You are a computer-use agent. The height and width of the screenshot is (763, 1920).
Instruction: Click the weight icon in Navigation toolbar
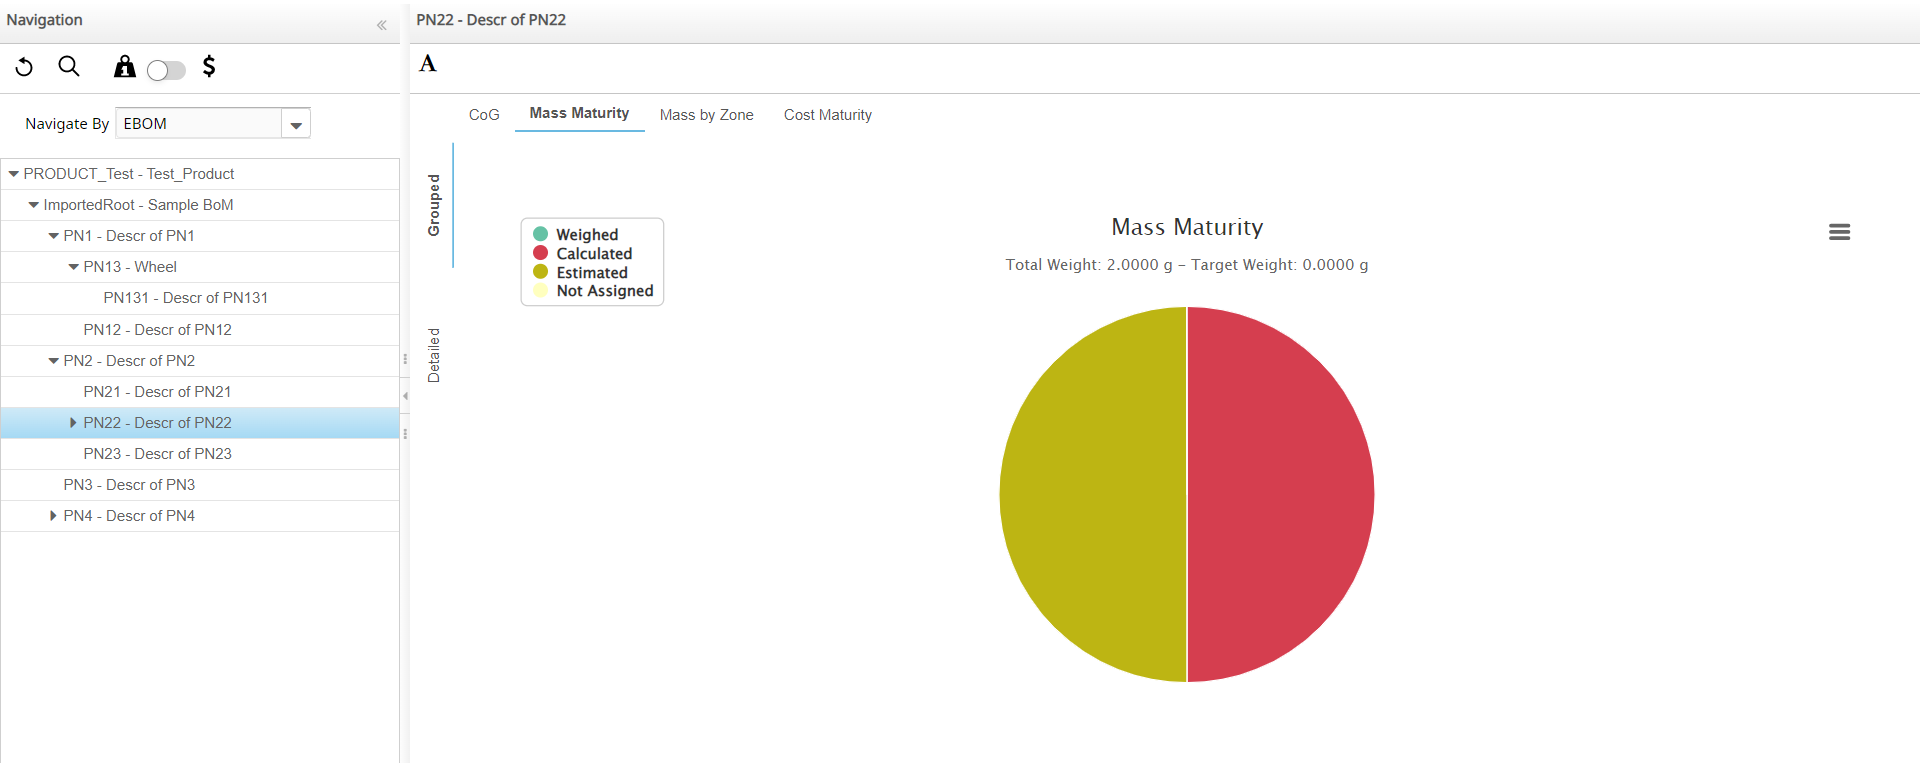(124, 67)
